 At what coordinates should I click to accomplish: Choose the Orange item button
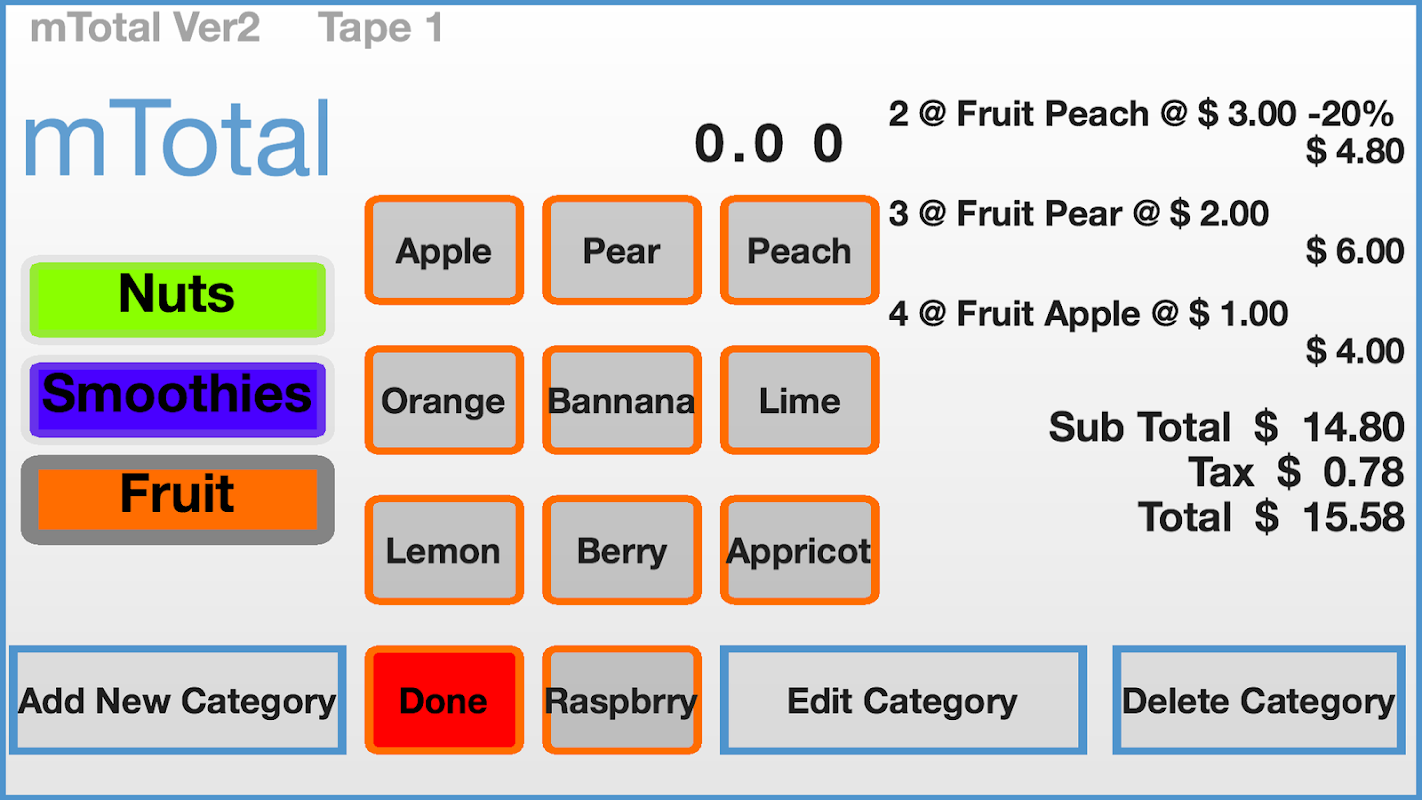click(x=444, y=400)
